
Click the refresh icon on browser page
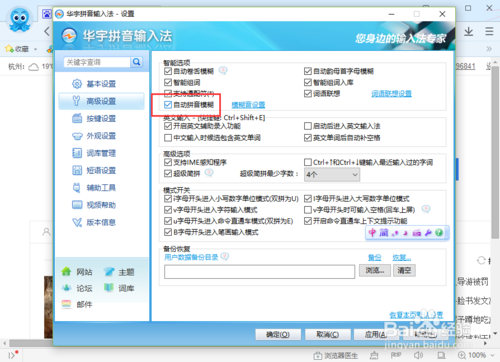(481, 260)
